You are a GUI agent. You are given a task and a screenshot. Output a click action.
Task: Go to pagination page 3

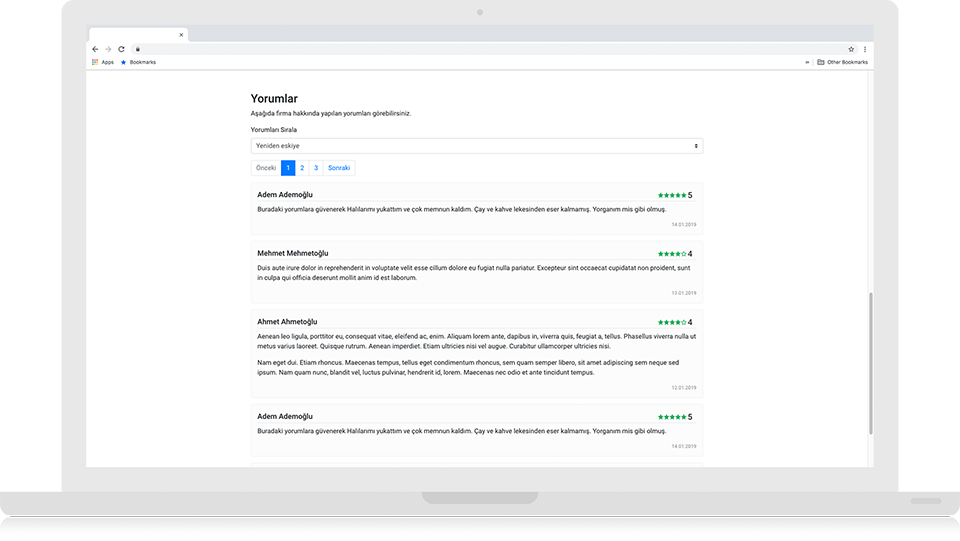tap(316, 168)
